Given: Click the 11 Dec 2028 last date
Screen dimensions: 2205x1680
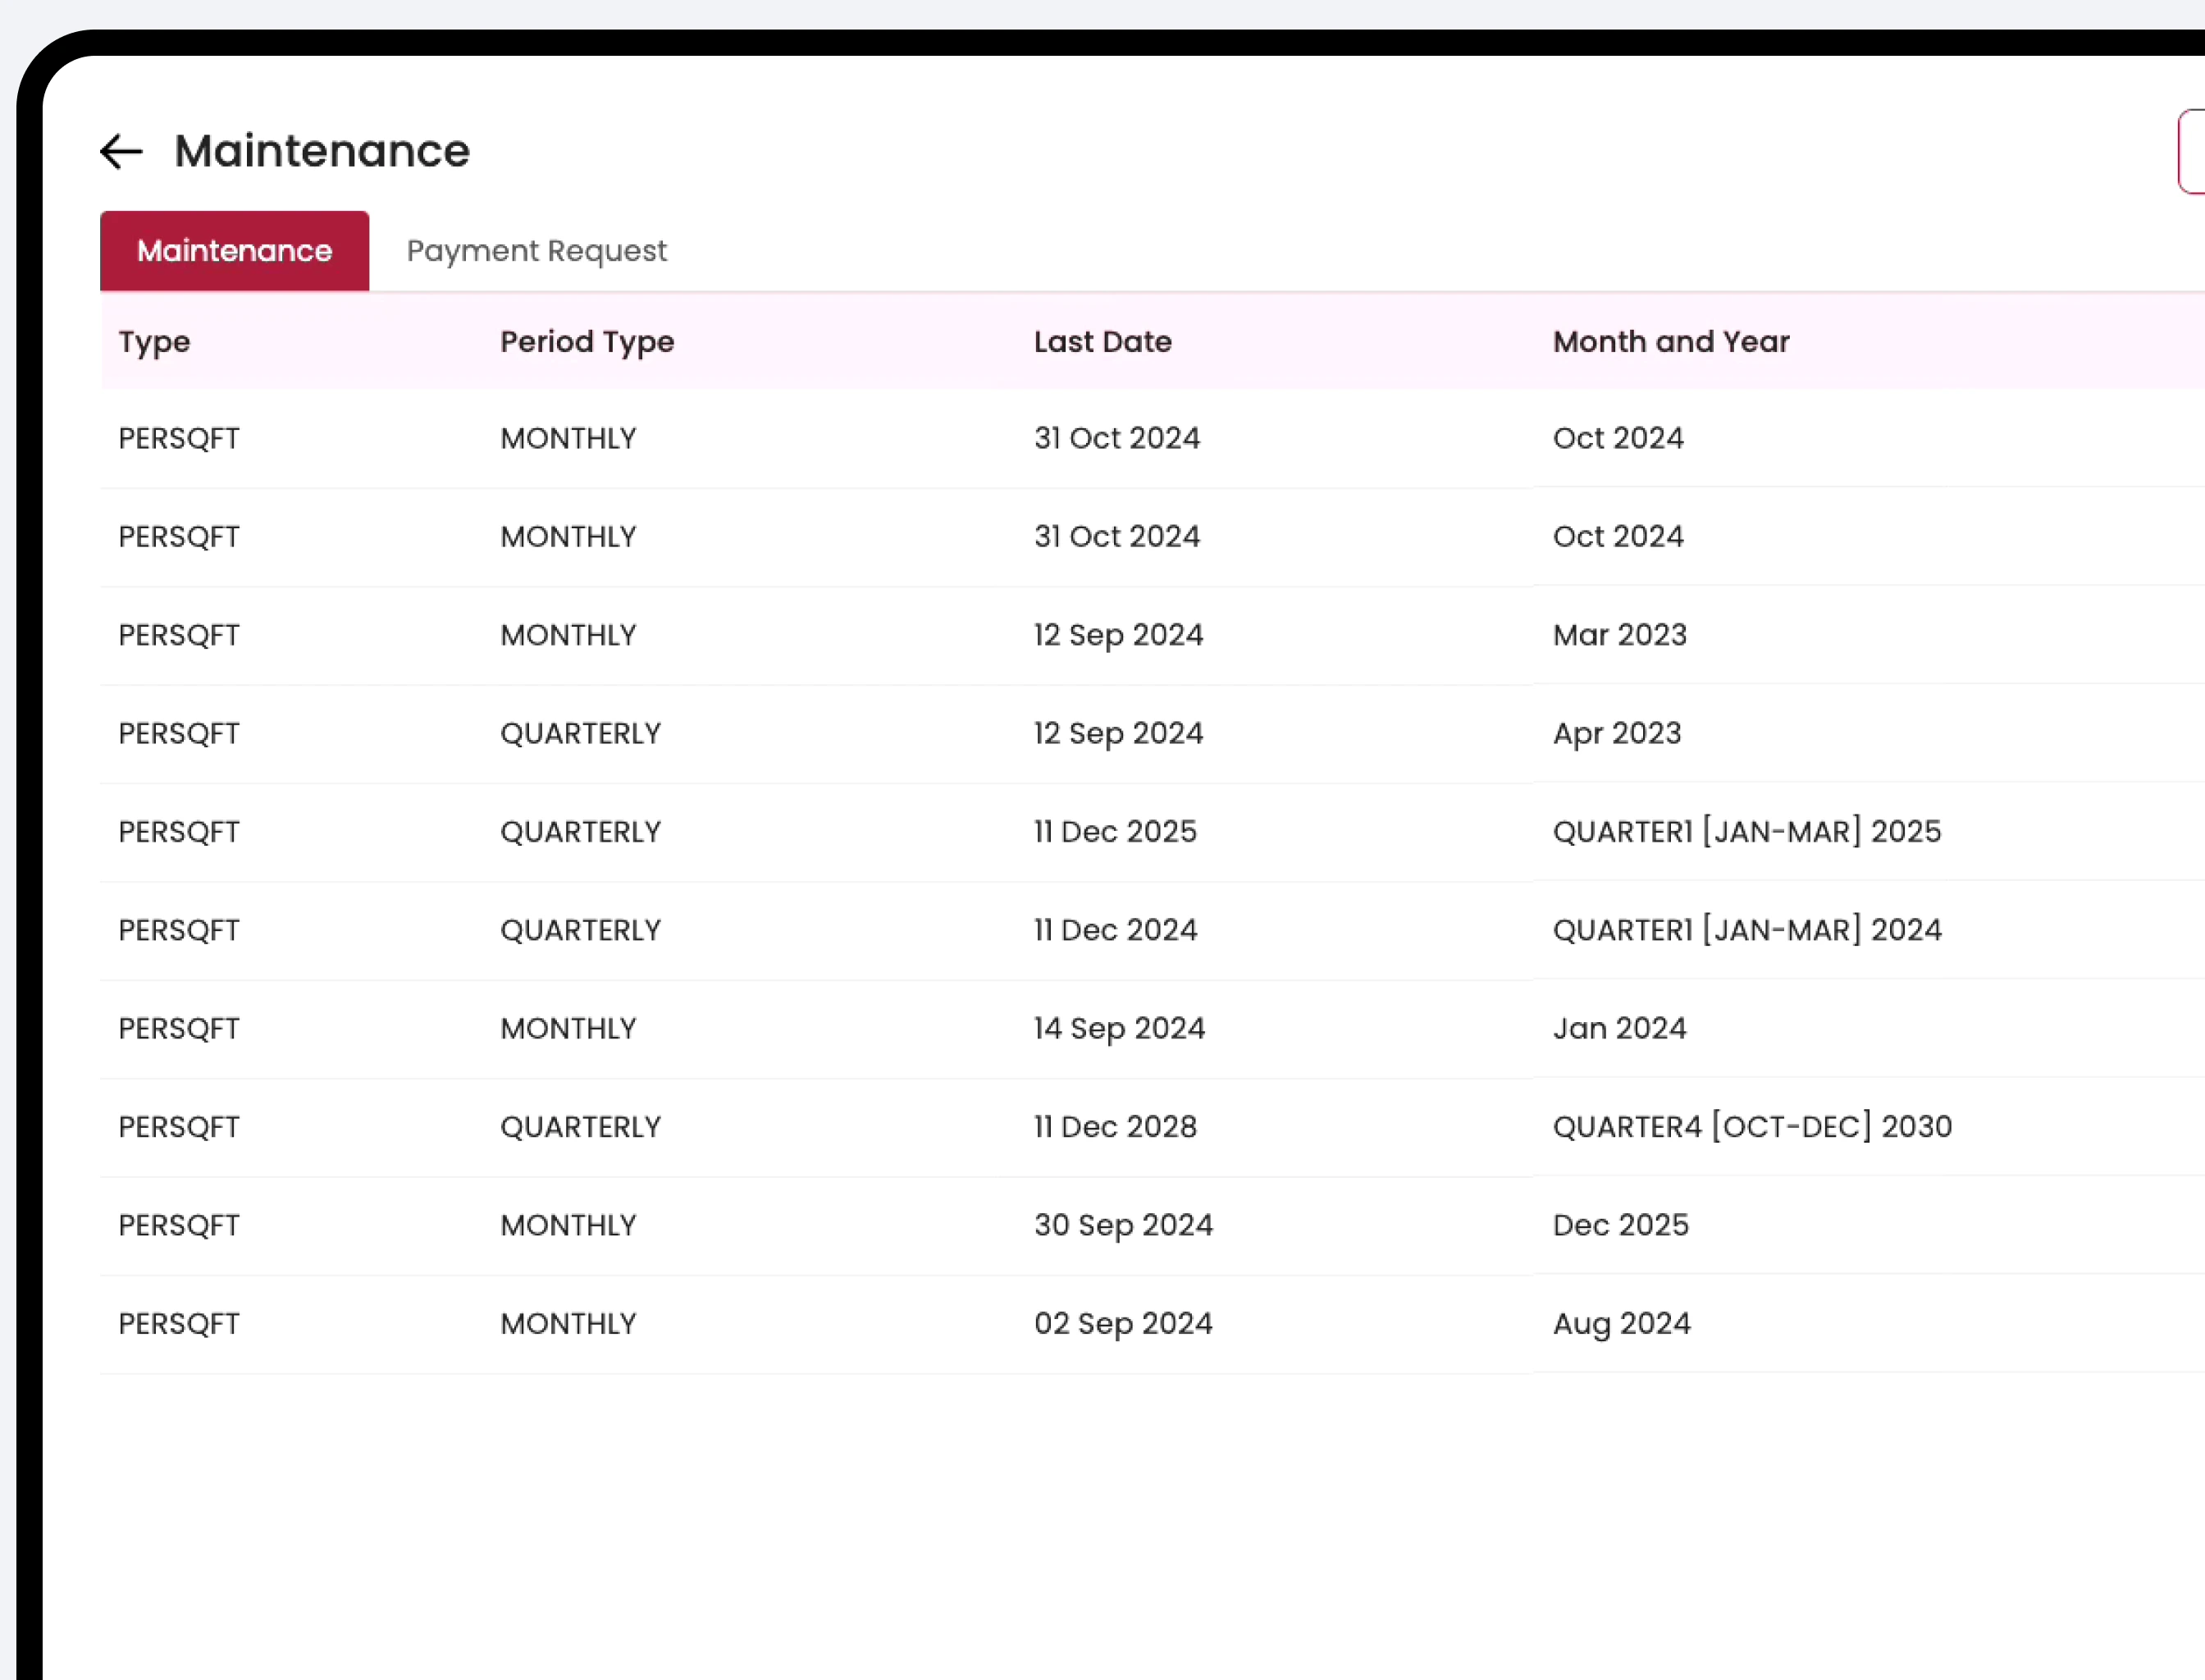Looking at the screenshot, I should pyautogui.click(x=1115, y=1127).
